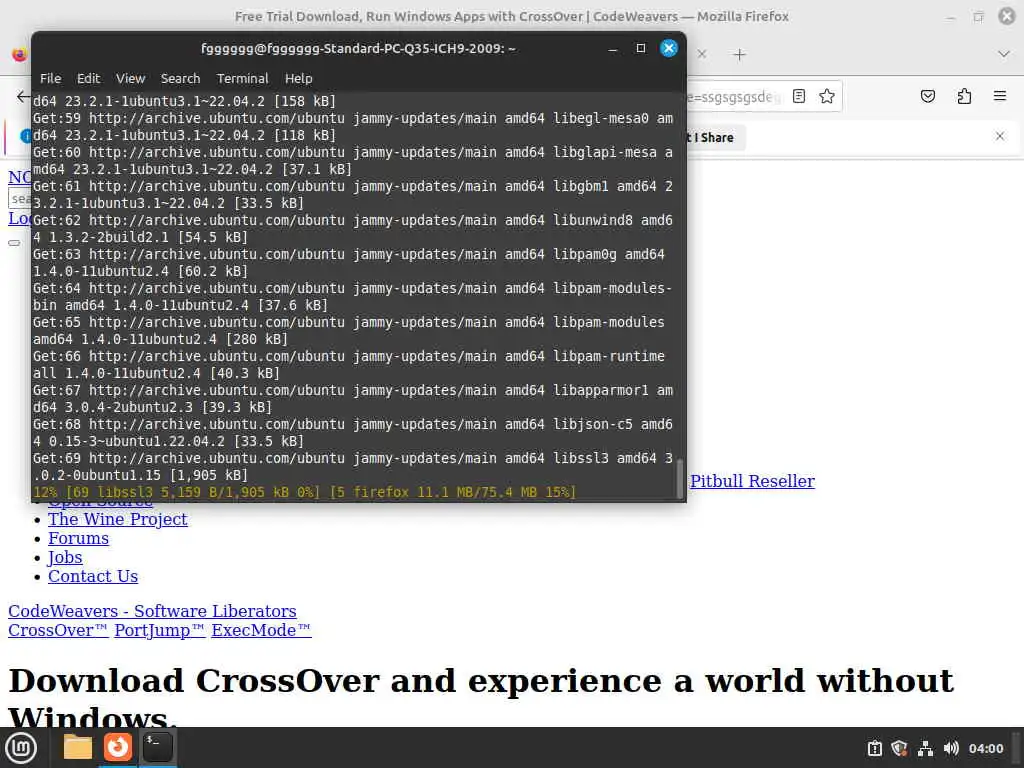
Task: Open the Jobs link
Action: point(65,557)
